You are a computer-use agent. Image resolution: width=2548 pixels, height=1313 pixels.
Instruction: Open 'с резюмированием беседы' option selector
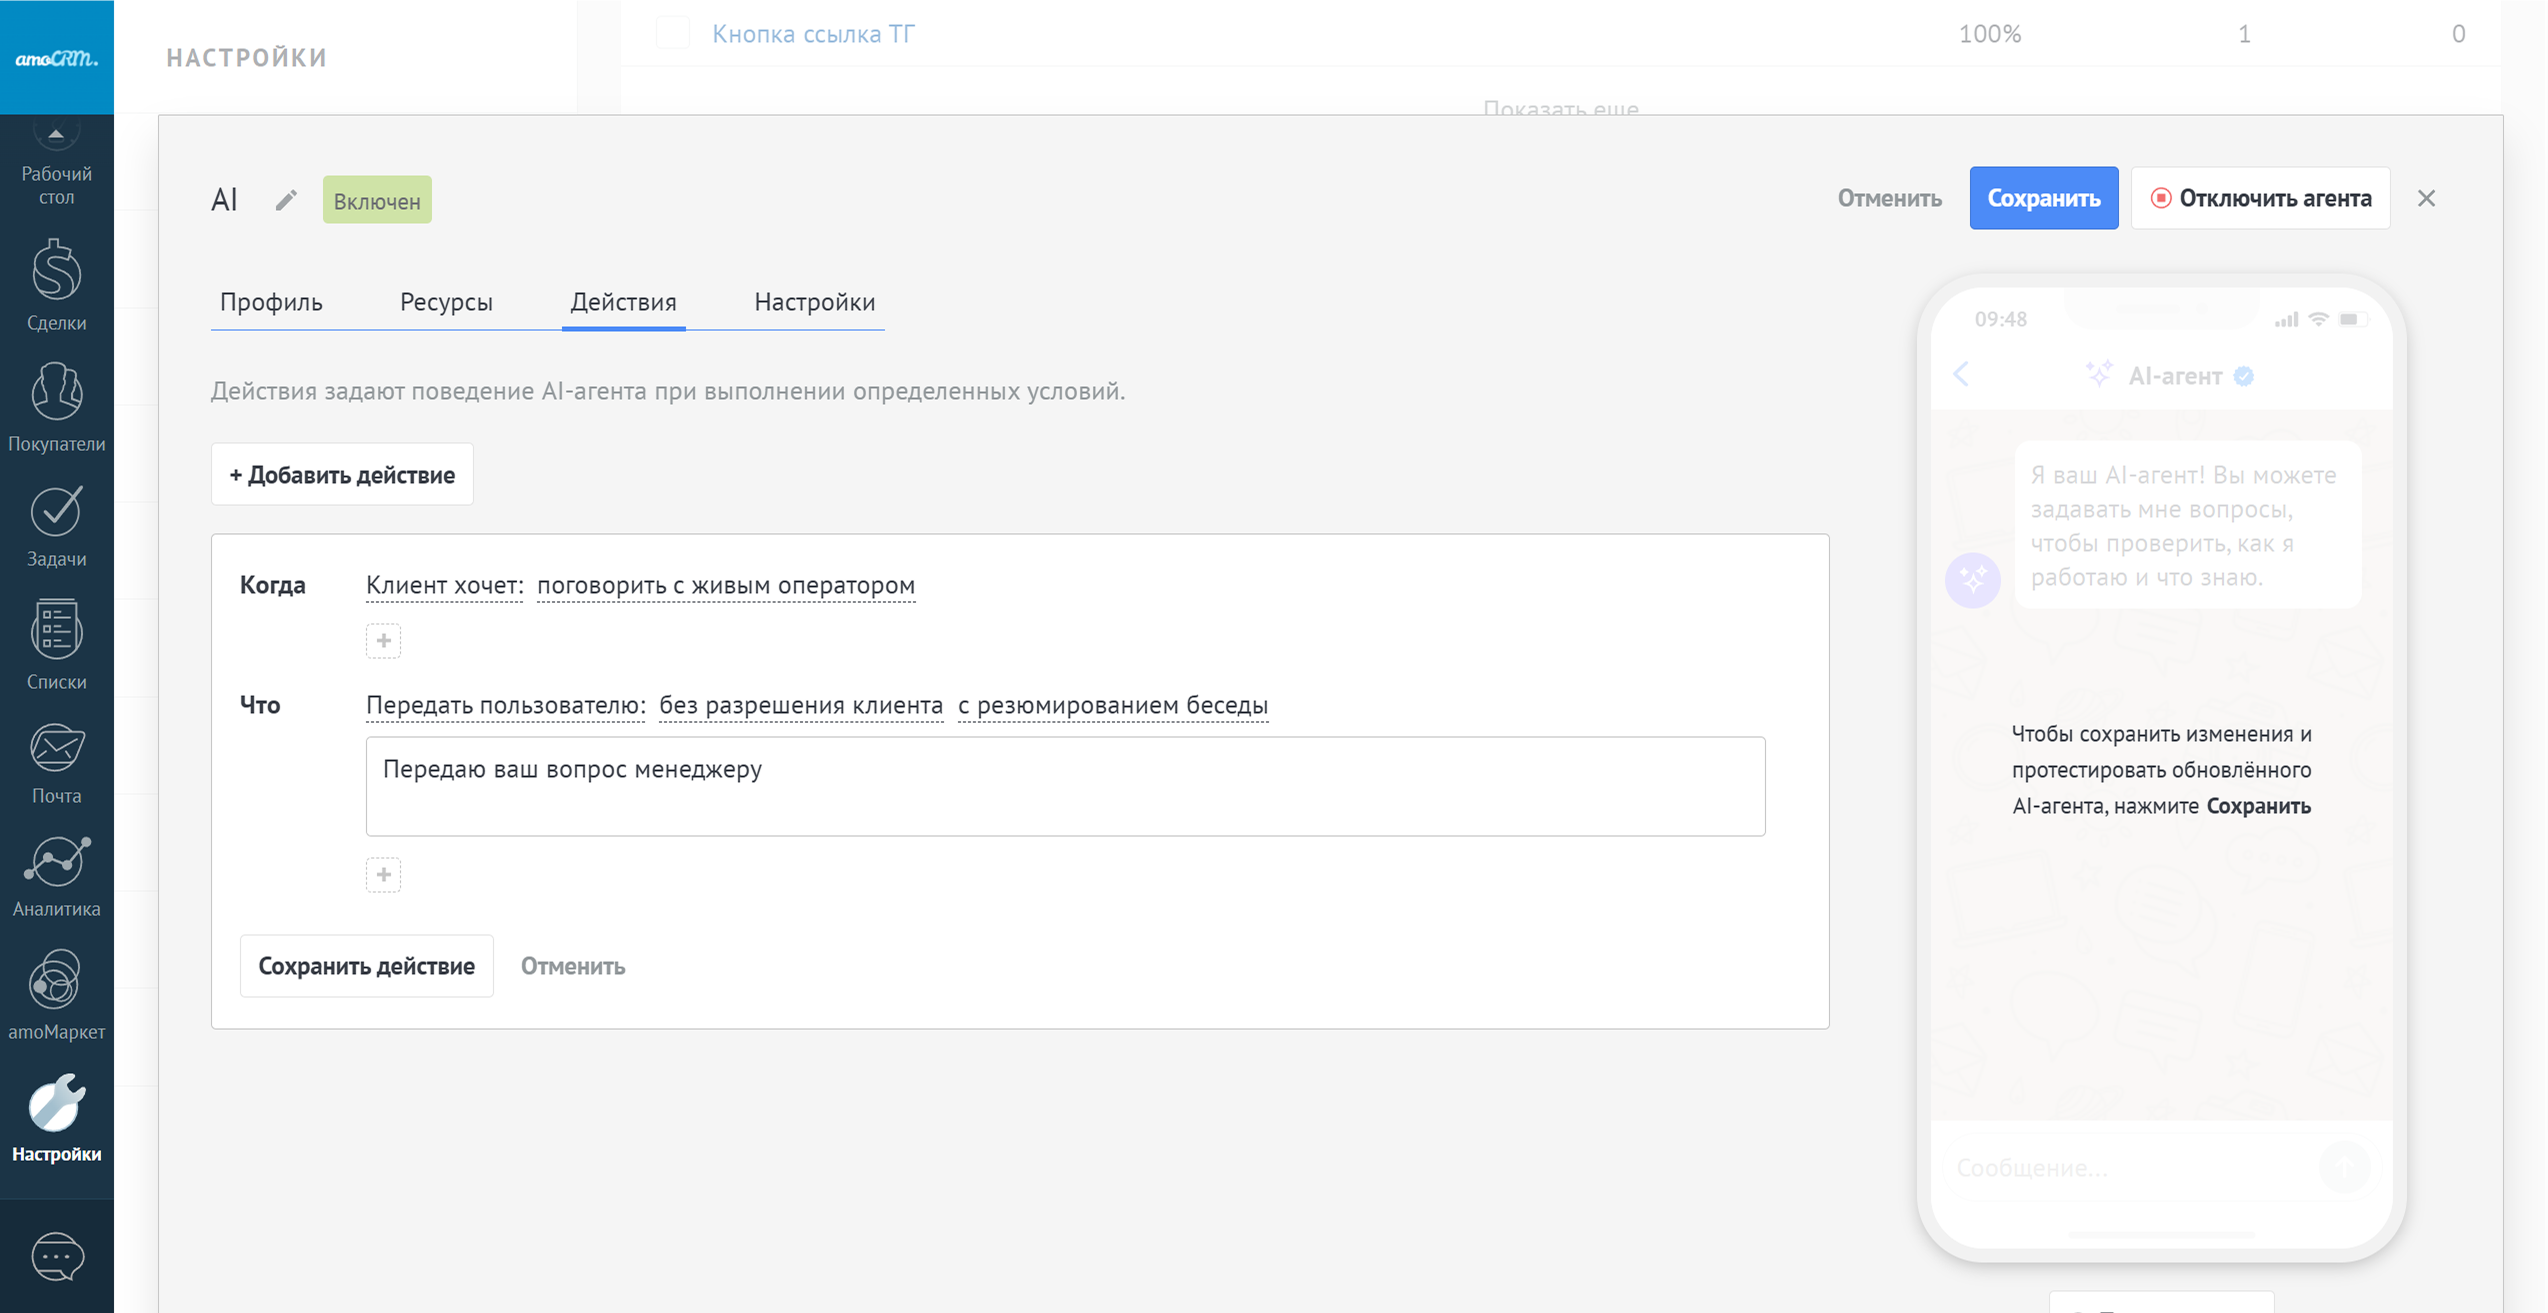coord(1112,705)
